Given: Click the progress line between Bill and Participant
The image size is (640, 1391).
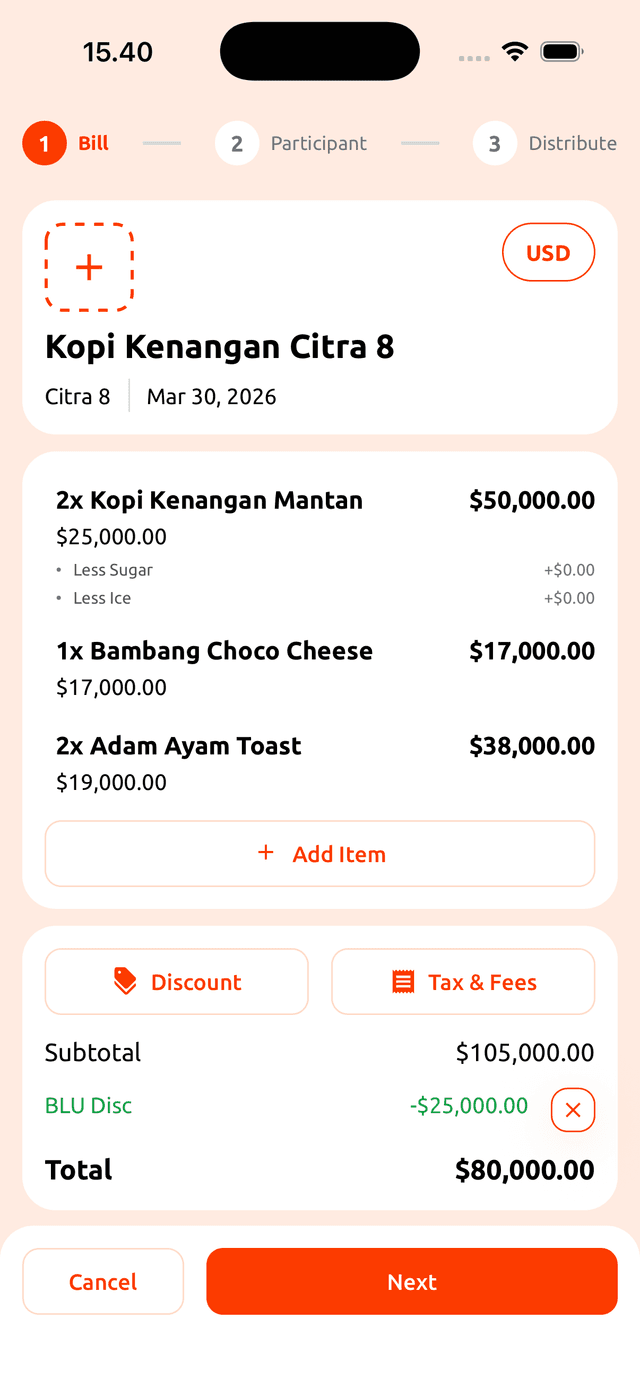Looking at the screenshot, I should click(161, 143).
